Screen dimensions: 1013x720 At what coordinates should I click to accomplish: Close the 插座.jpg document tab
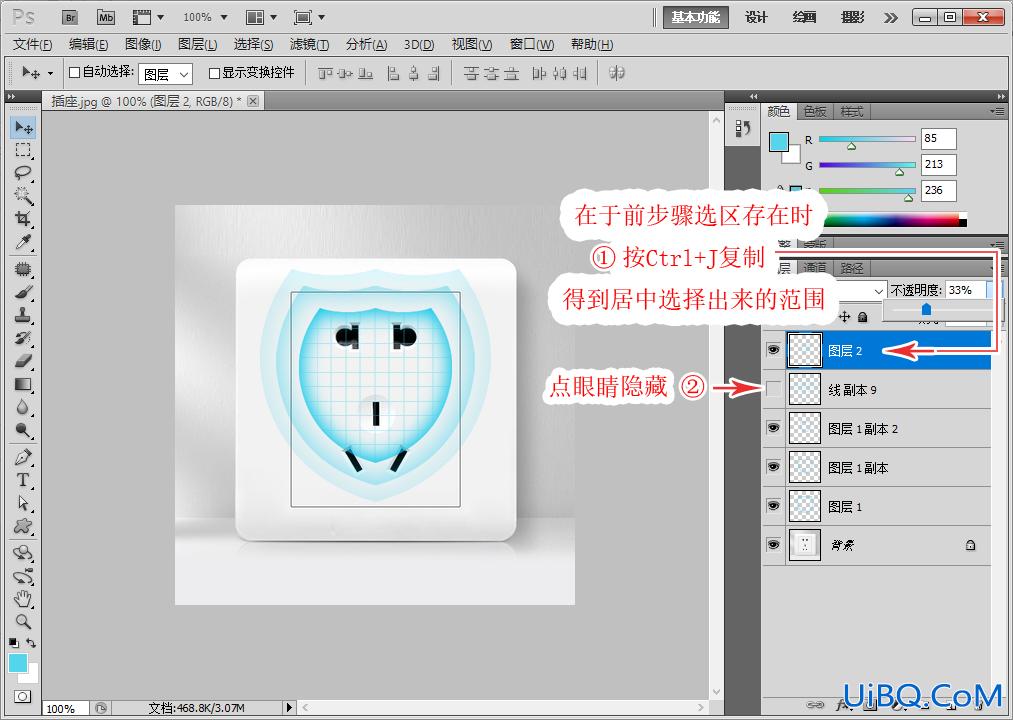(x=253, y=101)
